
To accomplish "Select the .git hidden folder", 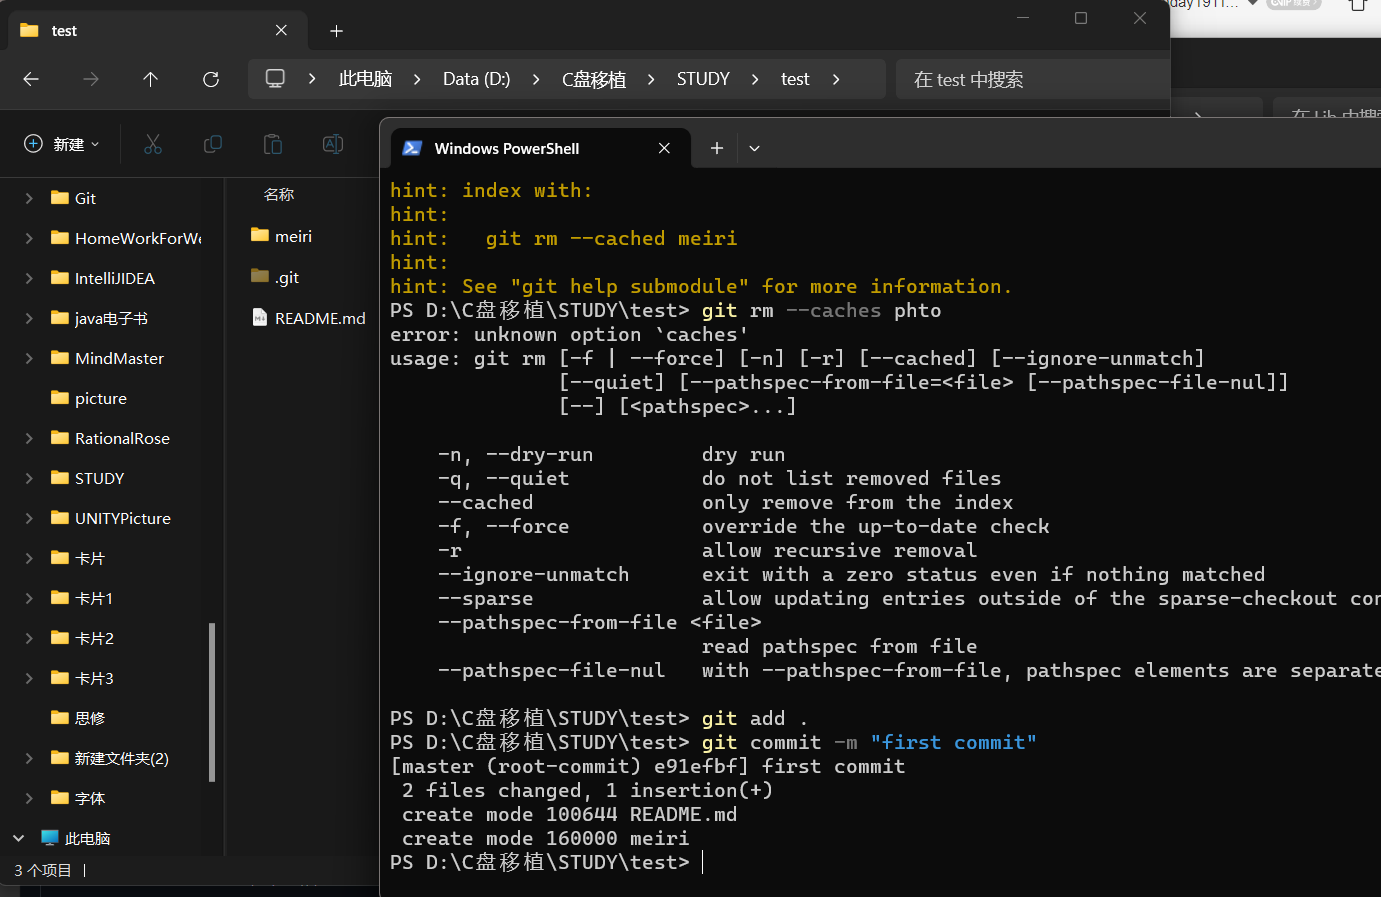I will pyautogui.click(x=275, y=277).
